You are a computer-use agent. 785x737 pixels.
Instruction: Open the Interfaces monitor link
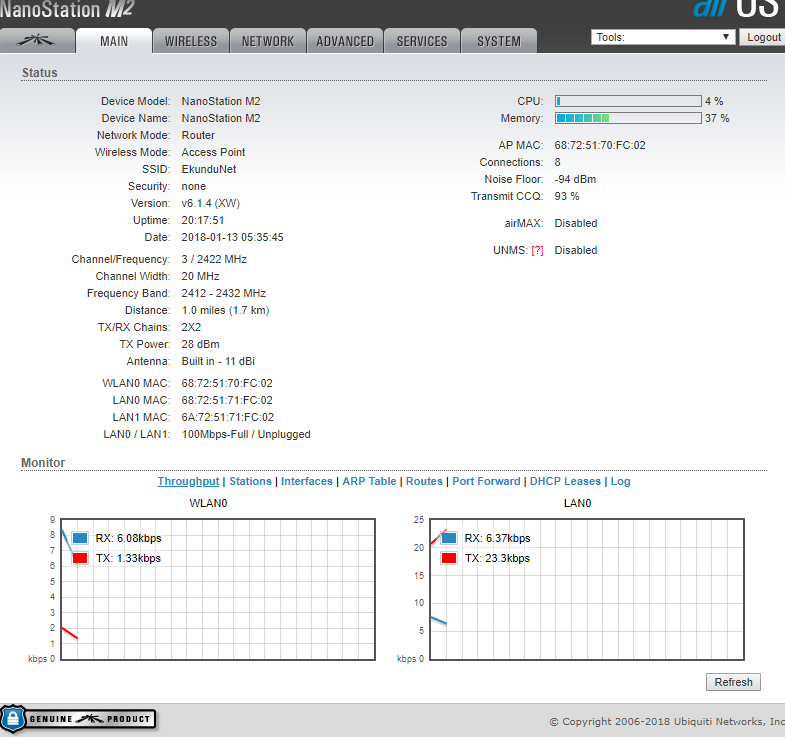(x=306, y=481)
